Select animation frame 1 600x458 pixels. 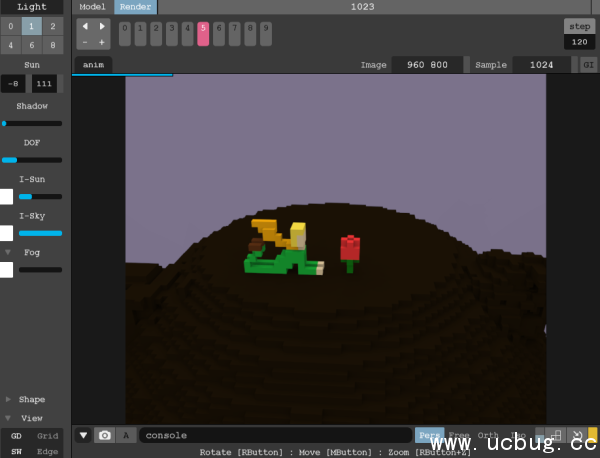tap(140, 34)
